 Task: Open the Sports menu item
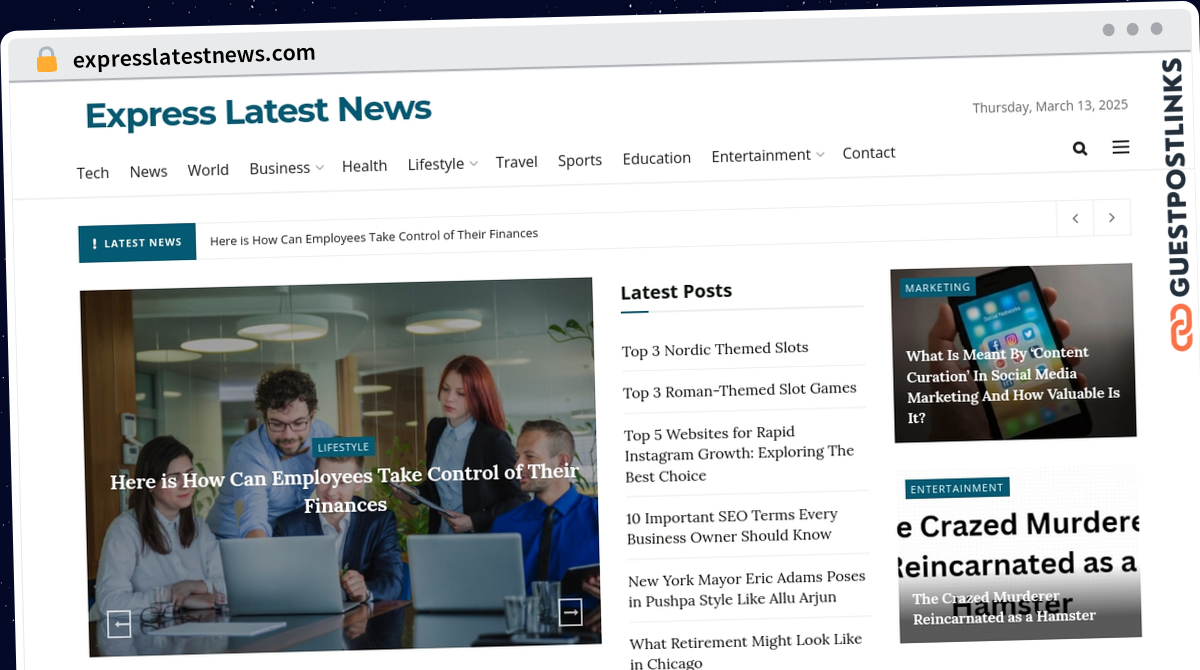(580, 160)
